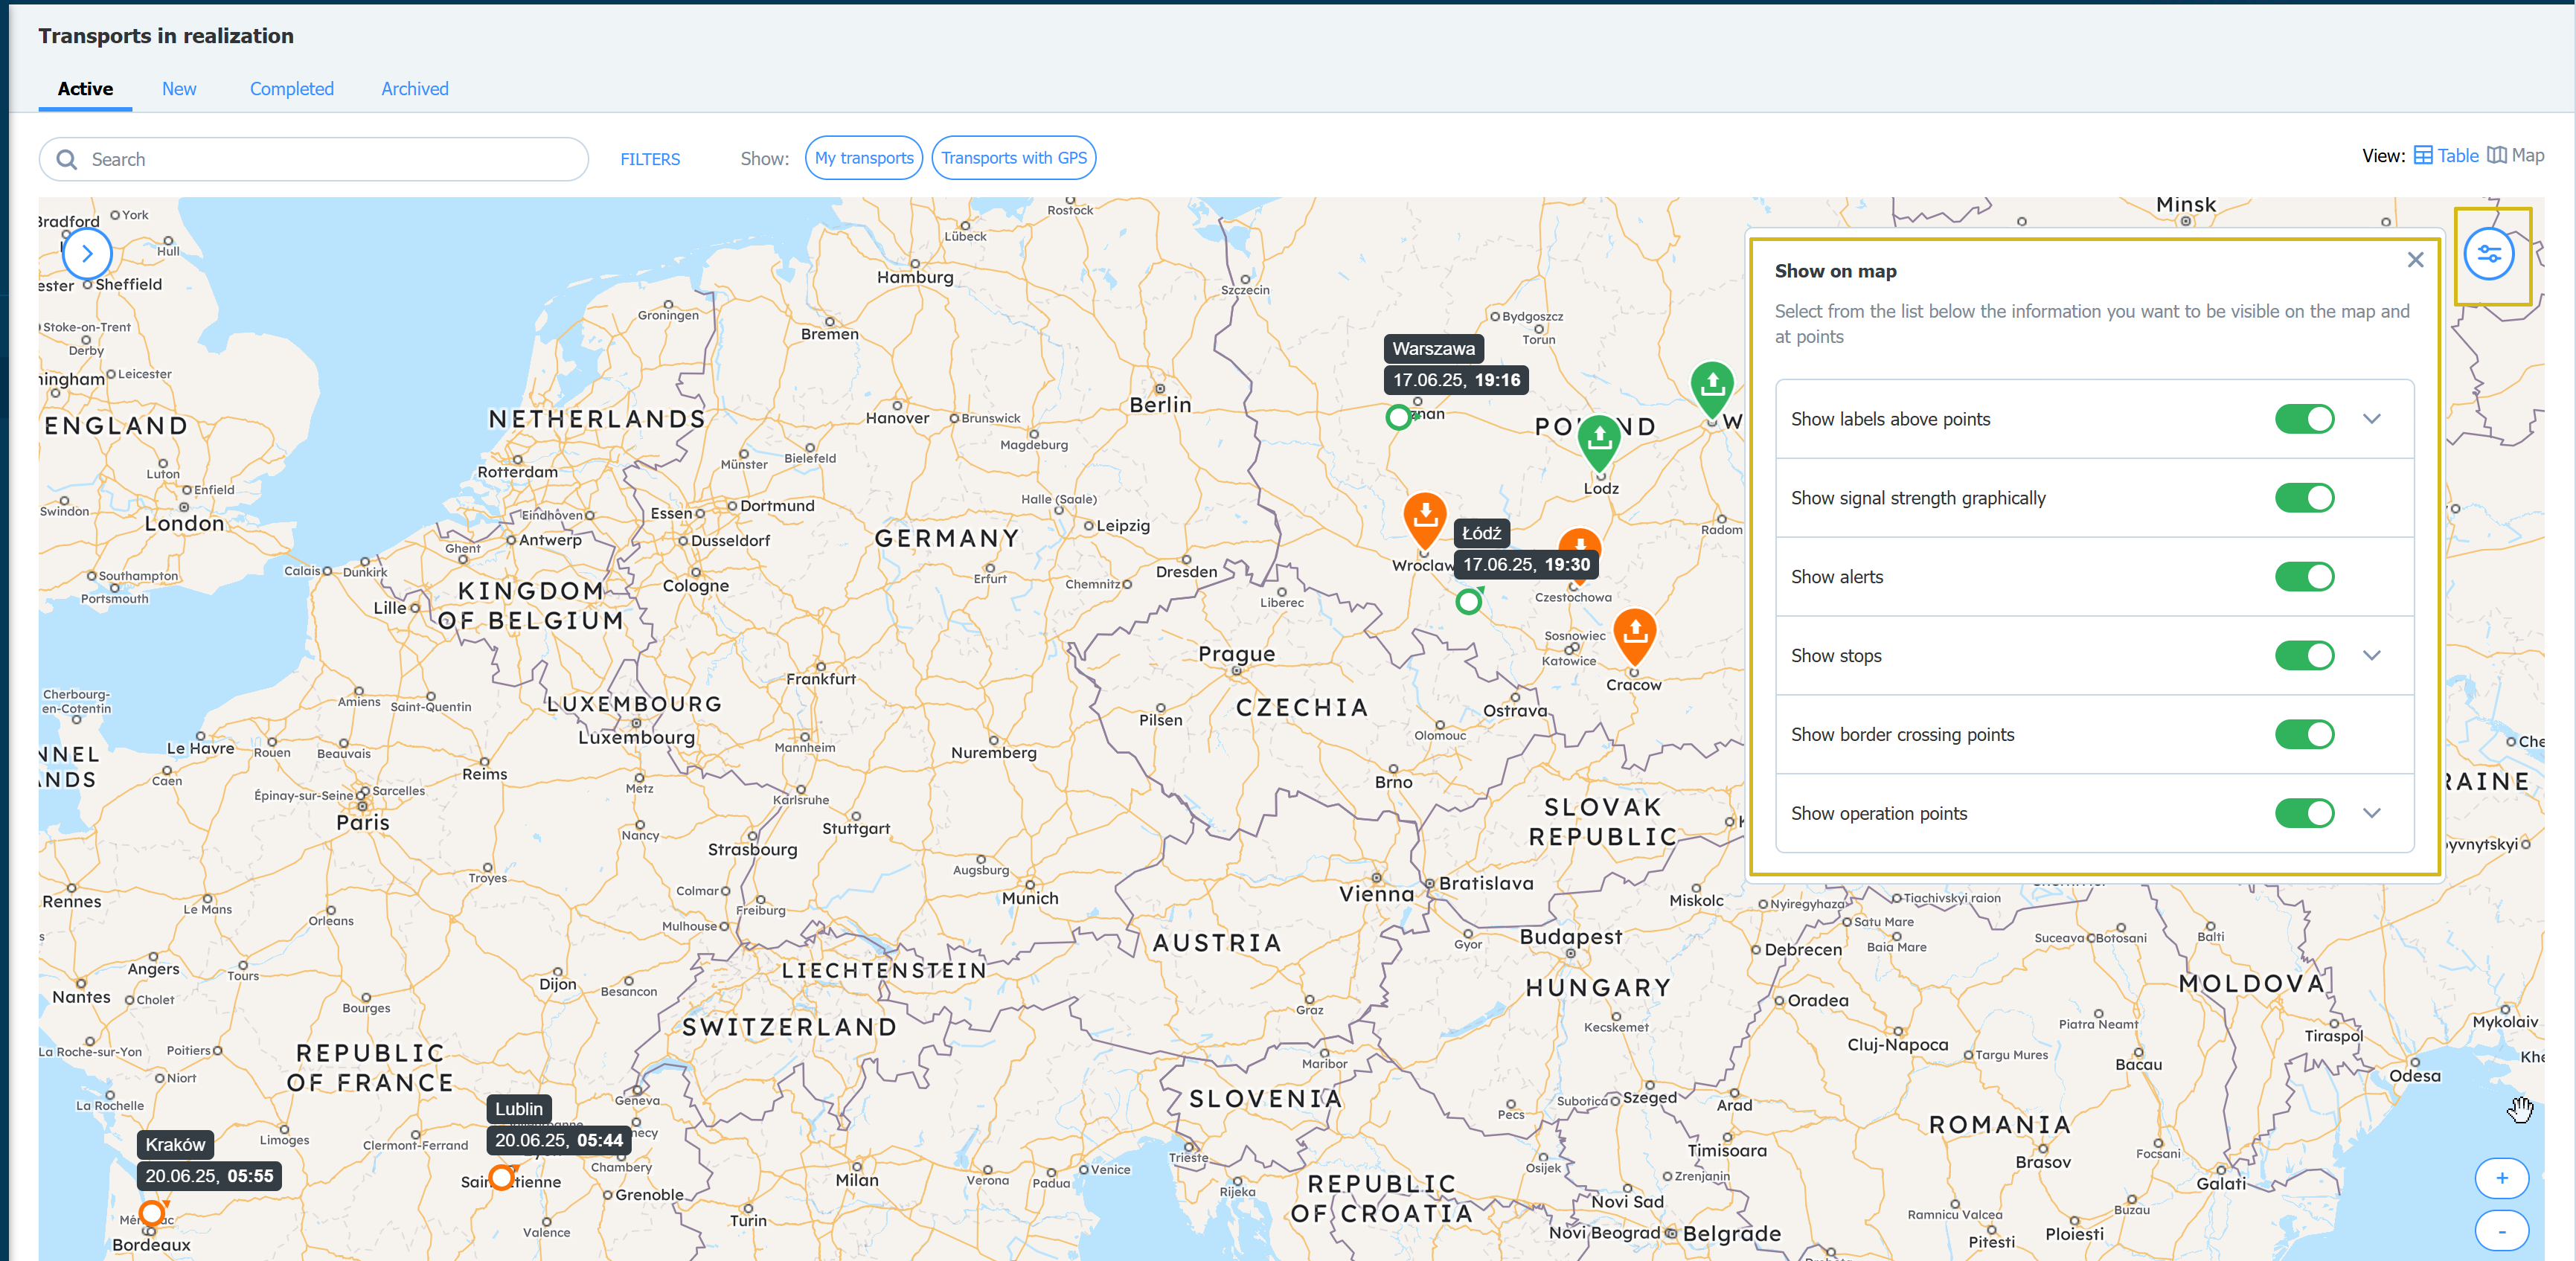This screenshot has height=1261, width=2576.
Task: Toggle Show signal strength graphically
Action: (x=2304, y=498)
